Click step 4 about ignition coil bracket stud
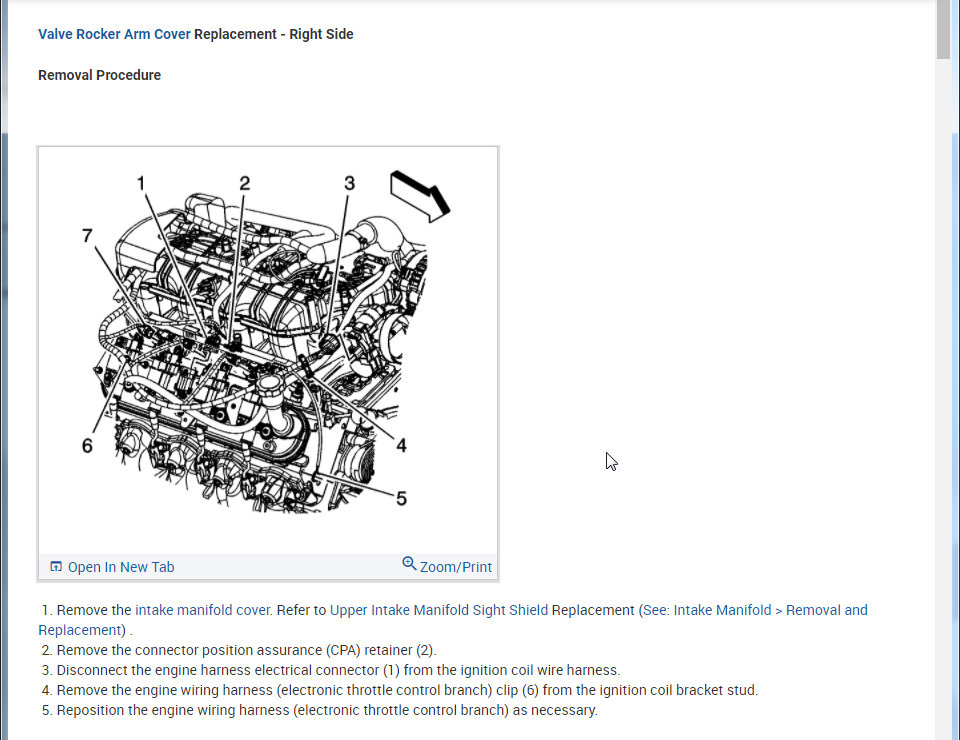Viewport: 960px width, 740px height. point(399,690)
